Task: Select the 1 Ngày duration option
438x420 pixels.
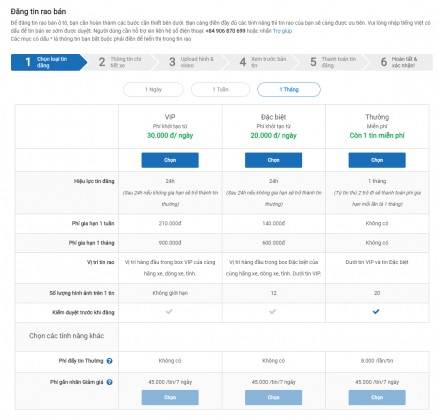Action: tap(153, 89)
